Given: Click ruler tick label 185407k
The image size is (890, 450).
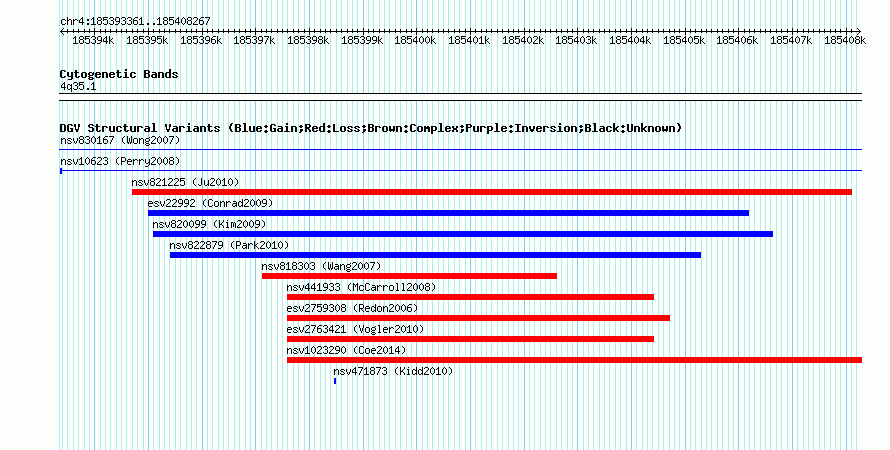Looking at the screenshot, I should 791,41.
